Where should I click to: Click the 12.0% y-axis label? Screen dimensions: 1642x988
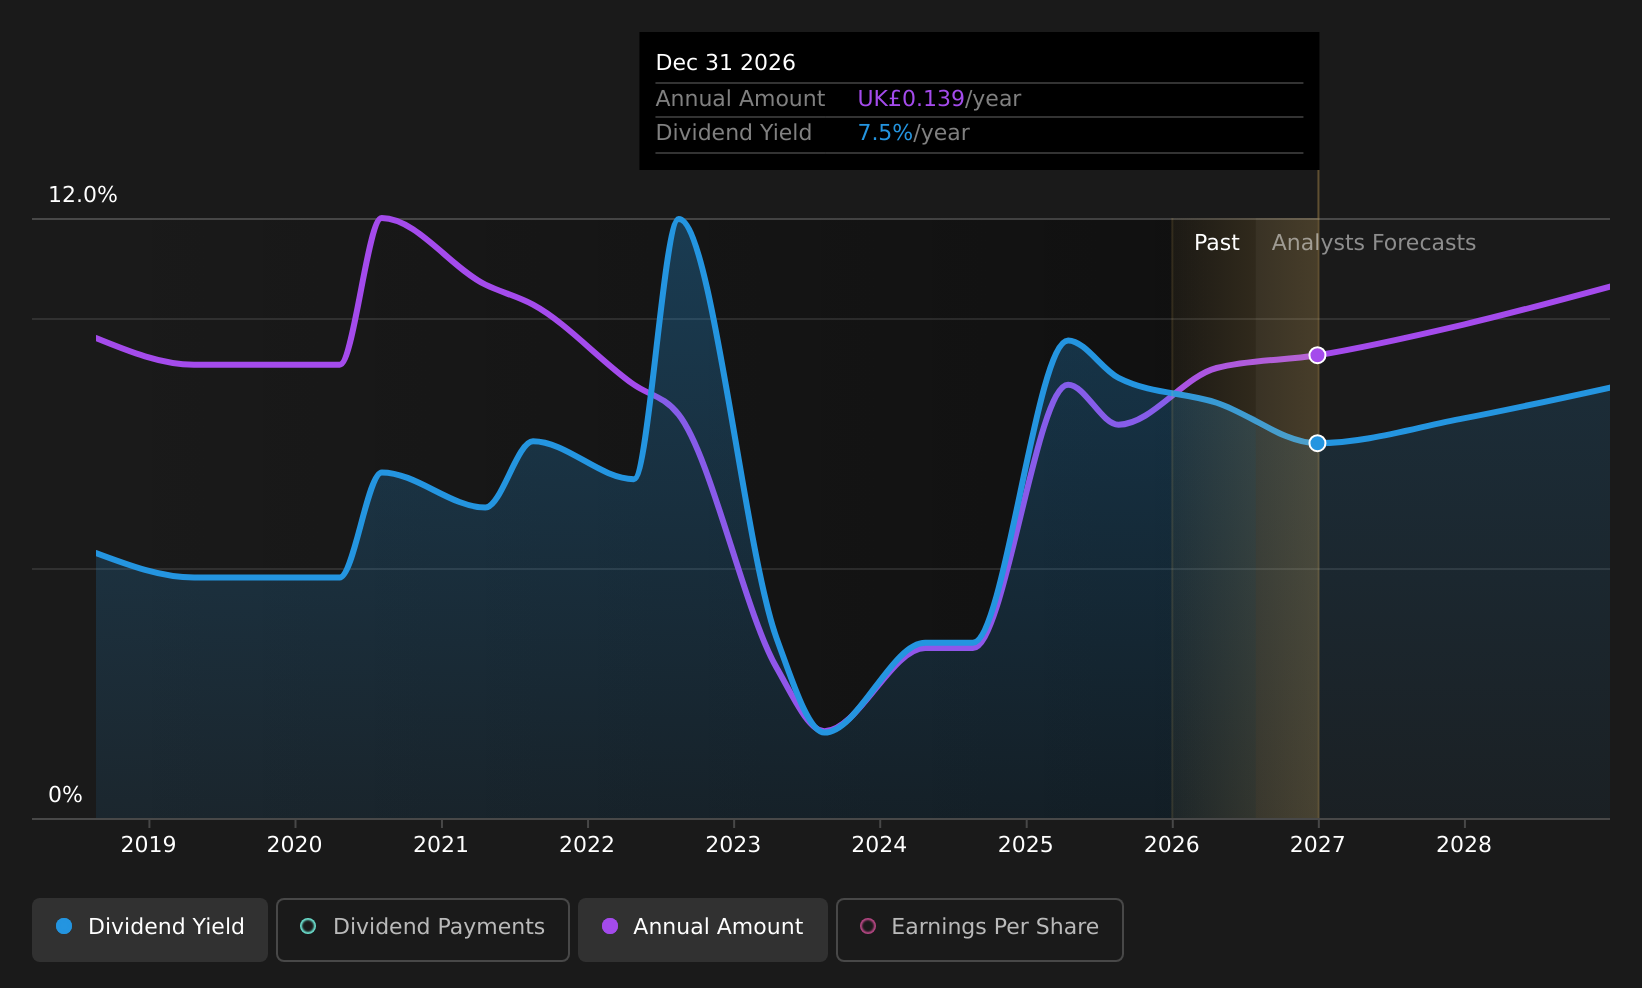point(83,195)
